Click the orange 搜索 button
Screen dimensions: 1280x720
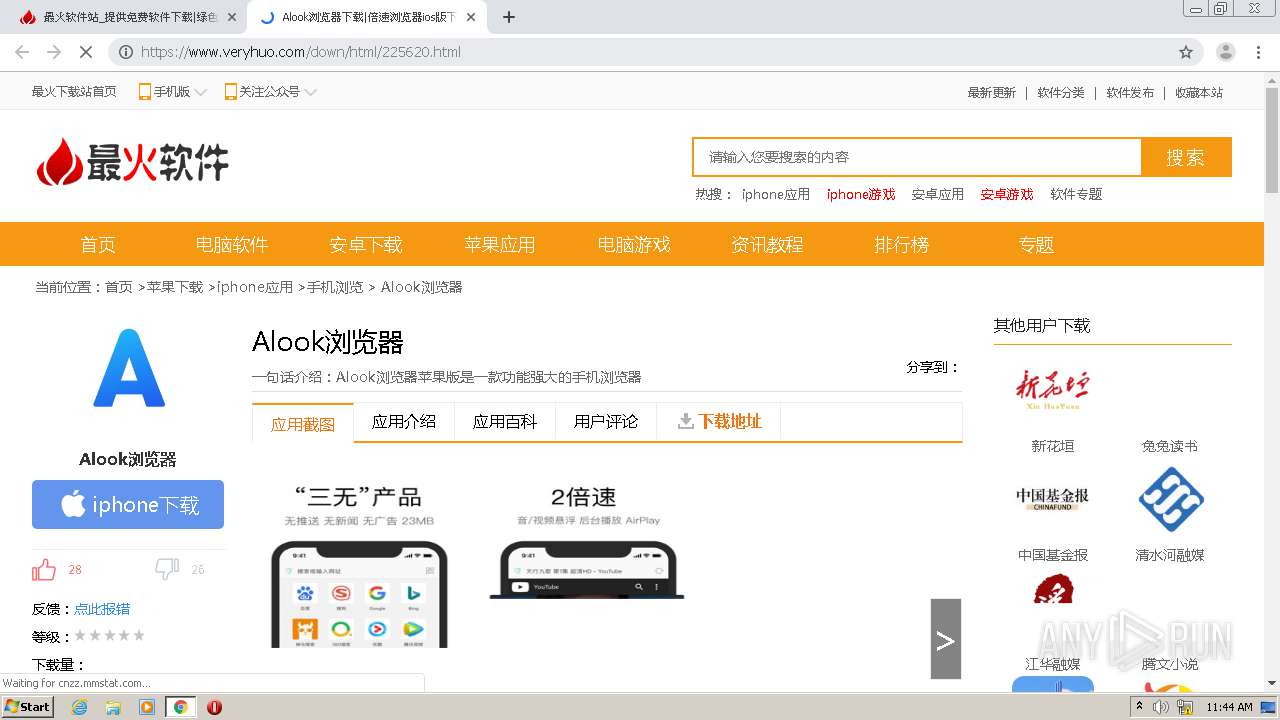click(x=1186, y=157)
